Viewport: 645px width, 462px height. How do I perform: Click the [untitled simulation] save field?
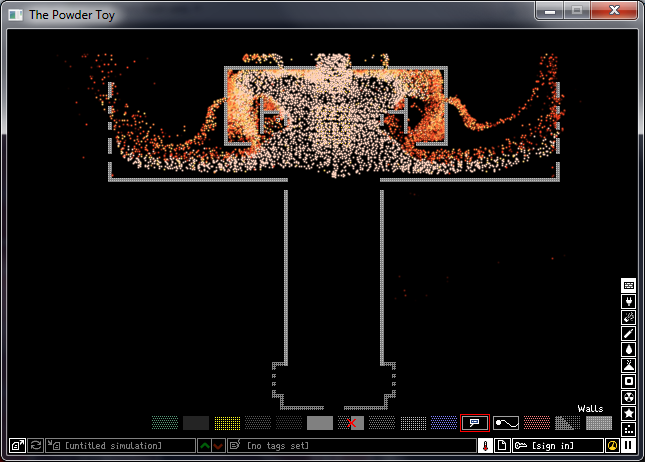[121, 446]
